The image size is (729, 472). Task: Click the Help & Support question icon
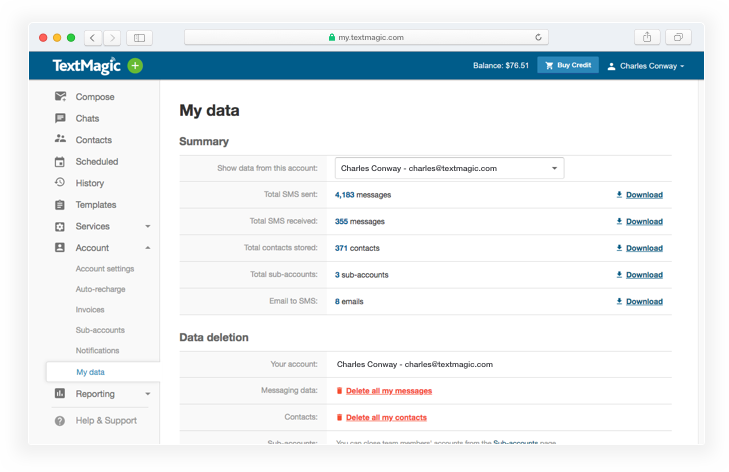click(x=60, y=420)
